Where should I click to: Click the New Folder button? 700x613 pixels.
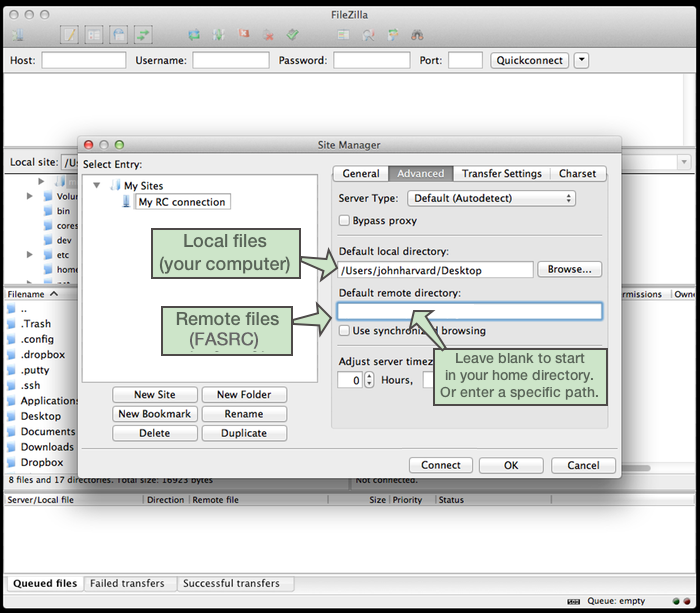[x=244, y=395]
